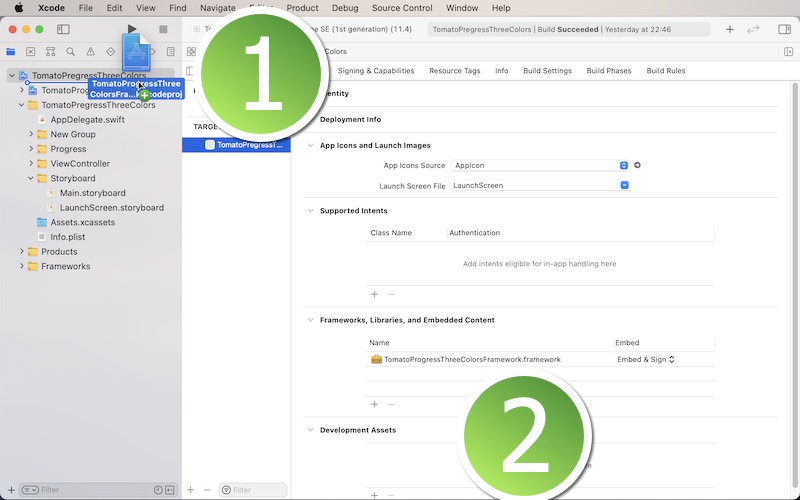Select Main.storyboard file
This screenshot has width=800, height=500.
pos(92,193)
